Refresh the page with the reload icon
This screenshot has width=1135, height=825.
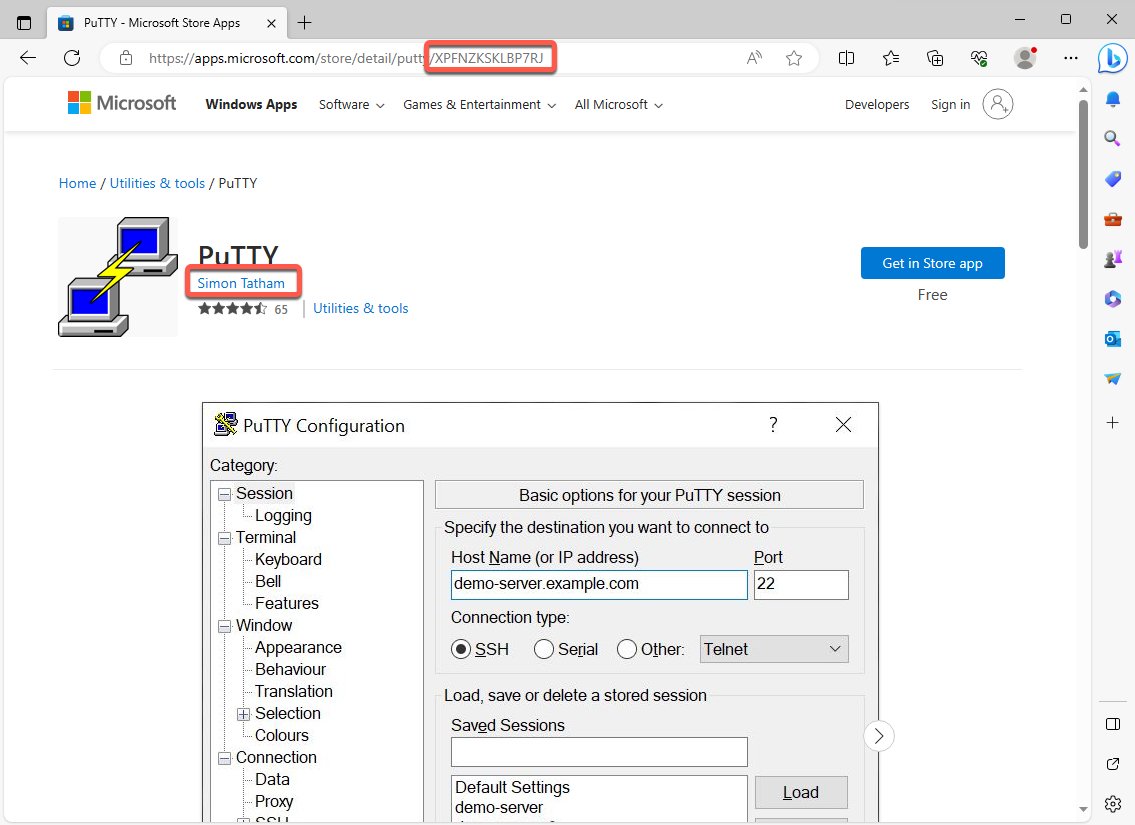click(72, 58)
